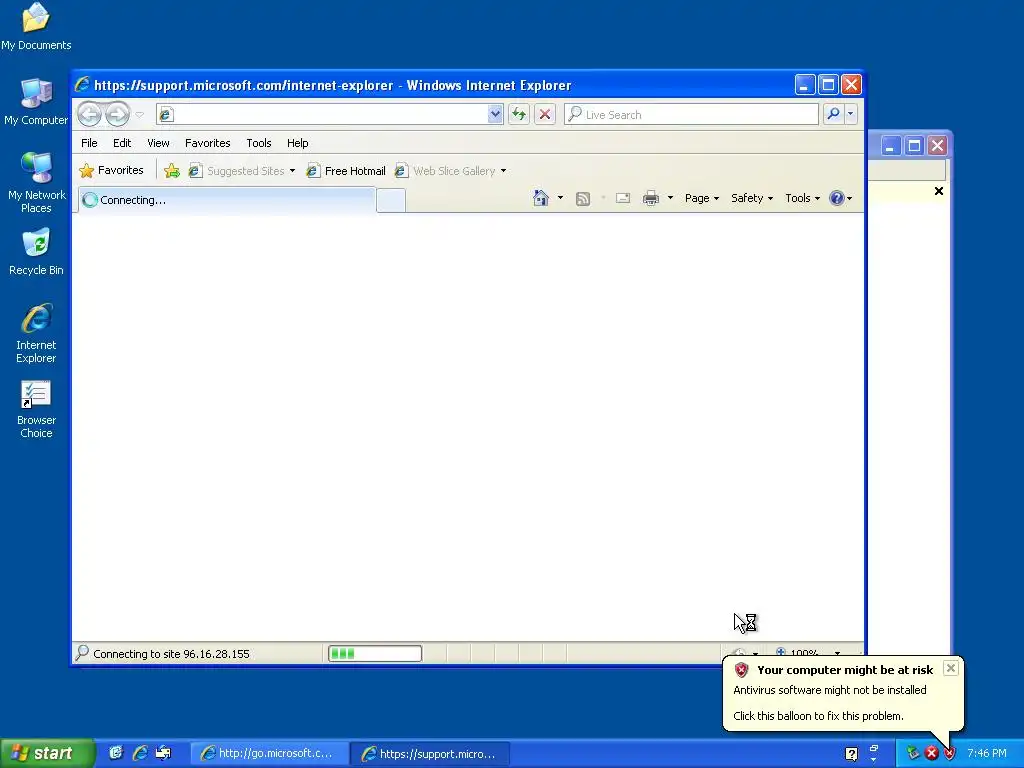Image resolution: width=1024 pixels, height=768 pixels.
Task: Open the Edit menu
Action: (122, 143)
